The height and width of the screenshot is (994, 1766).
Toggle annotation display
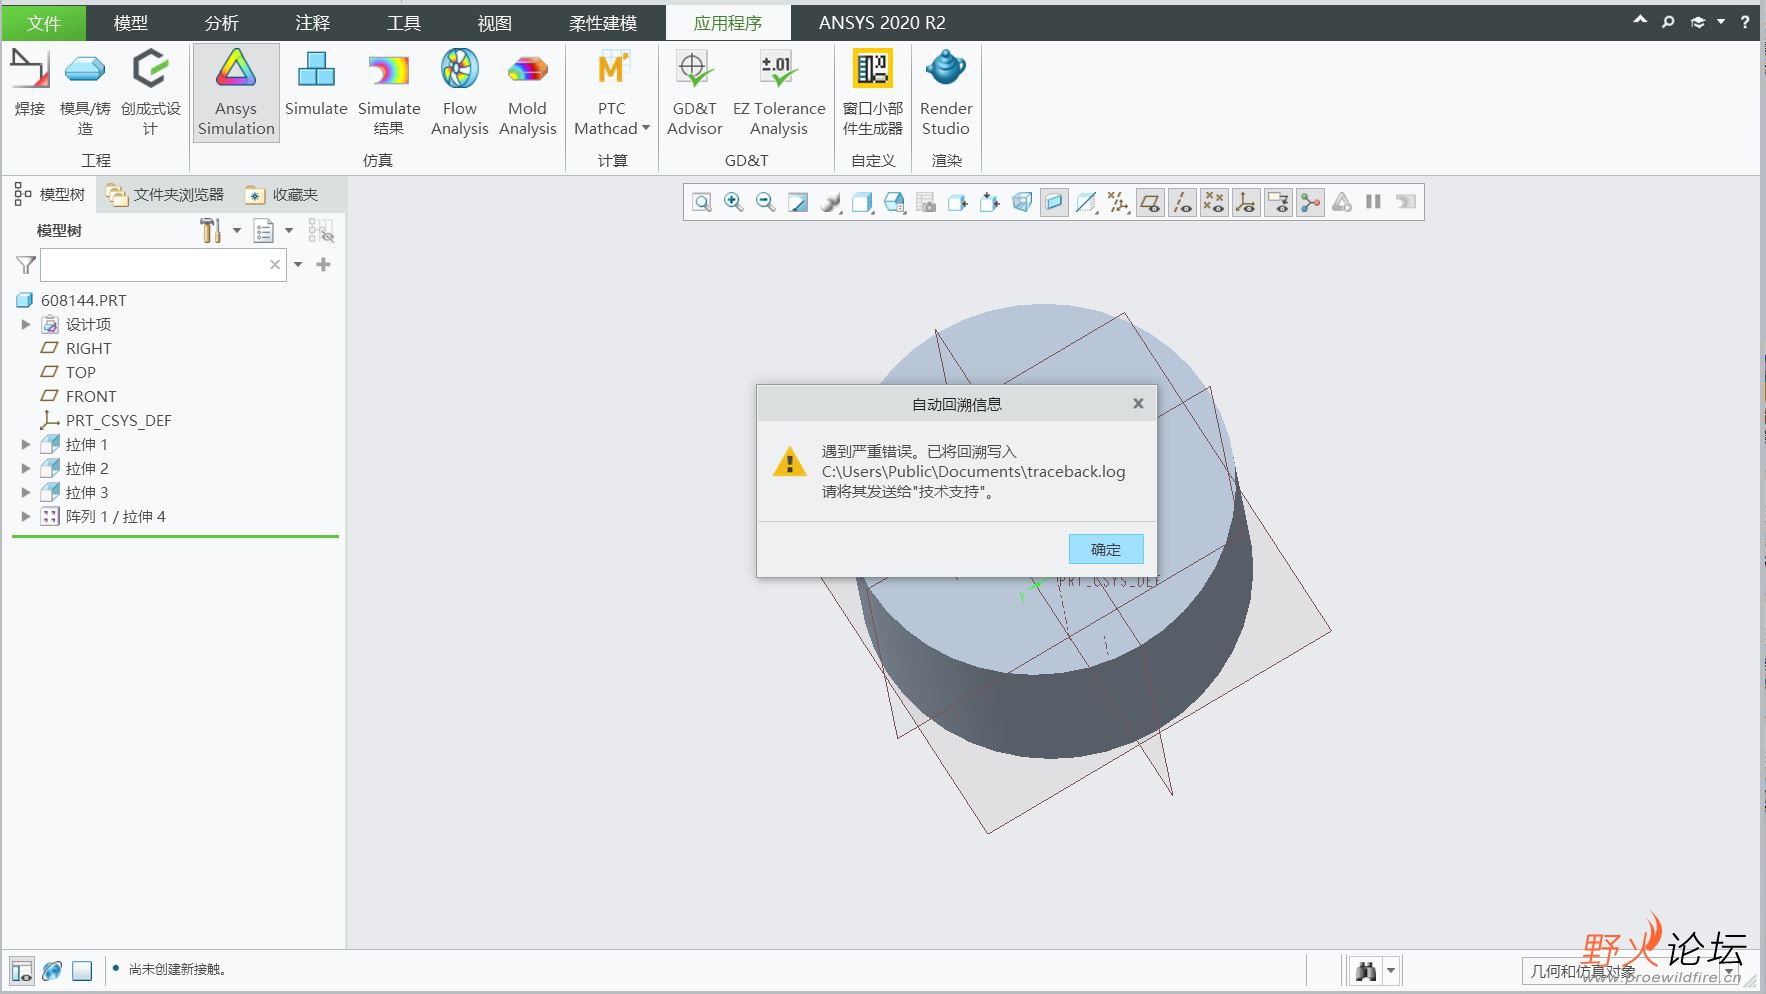pyautogui.click(x=1278, y=203)
